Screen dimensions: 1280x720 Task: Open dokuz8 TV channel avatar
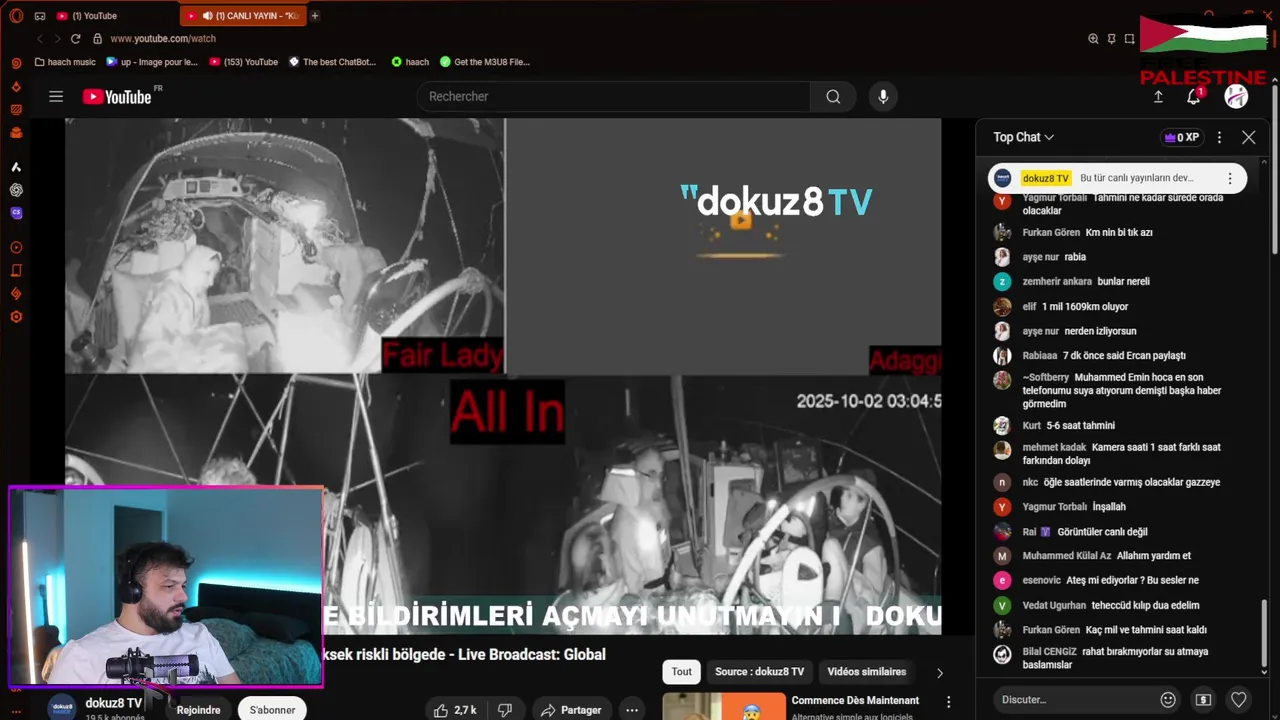(62, 705)
